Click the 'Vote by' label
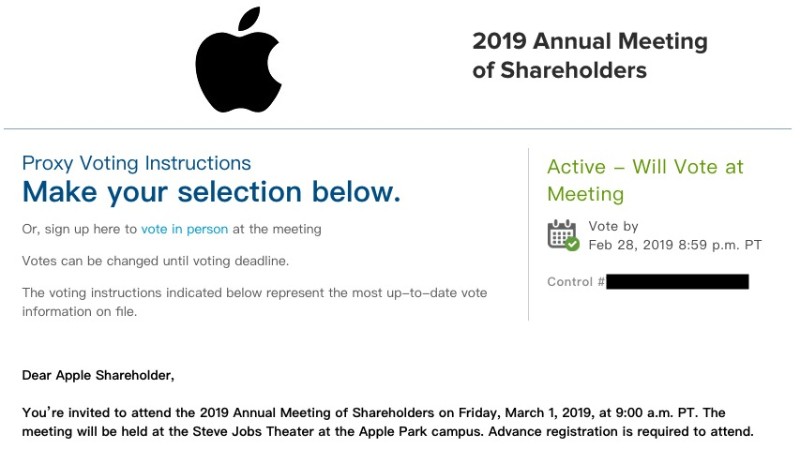This screenshot has width=800, height=449. pos(613,226)
